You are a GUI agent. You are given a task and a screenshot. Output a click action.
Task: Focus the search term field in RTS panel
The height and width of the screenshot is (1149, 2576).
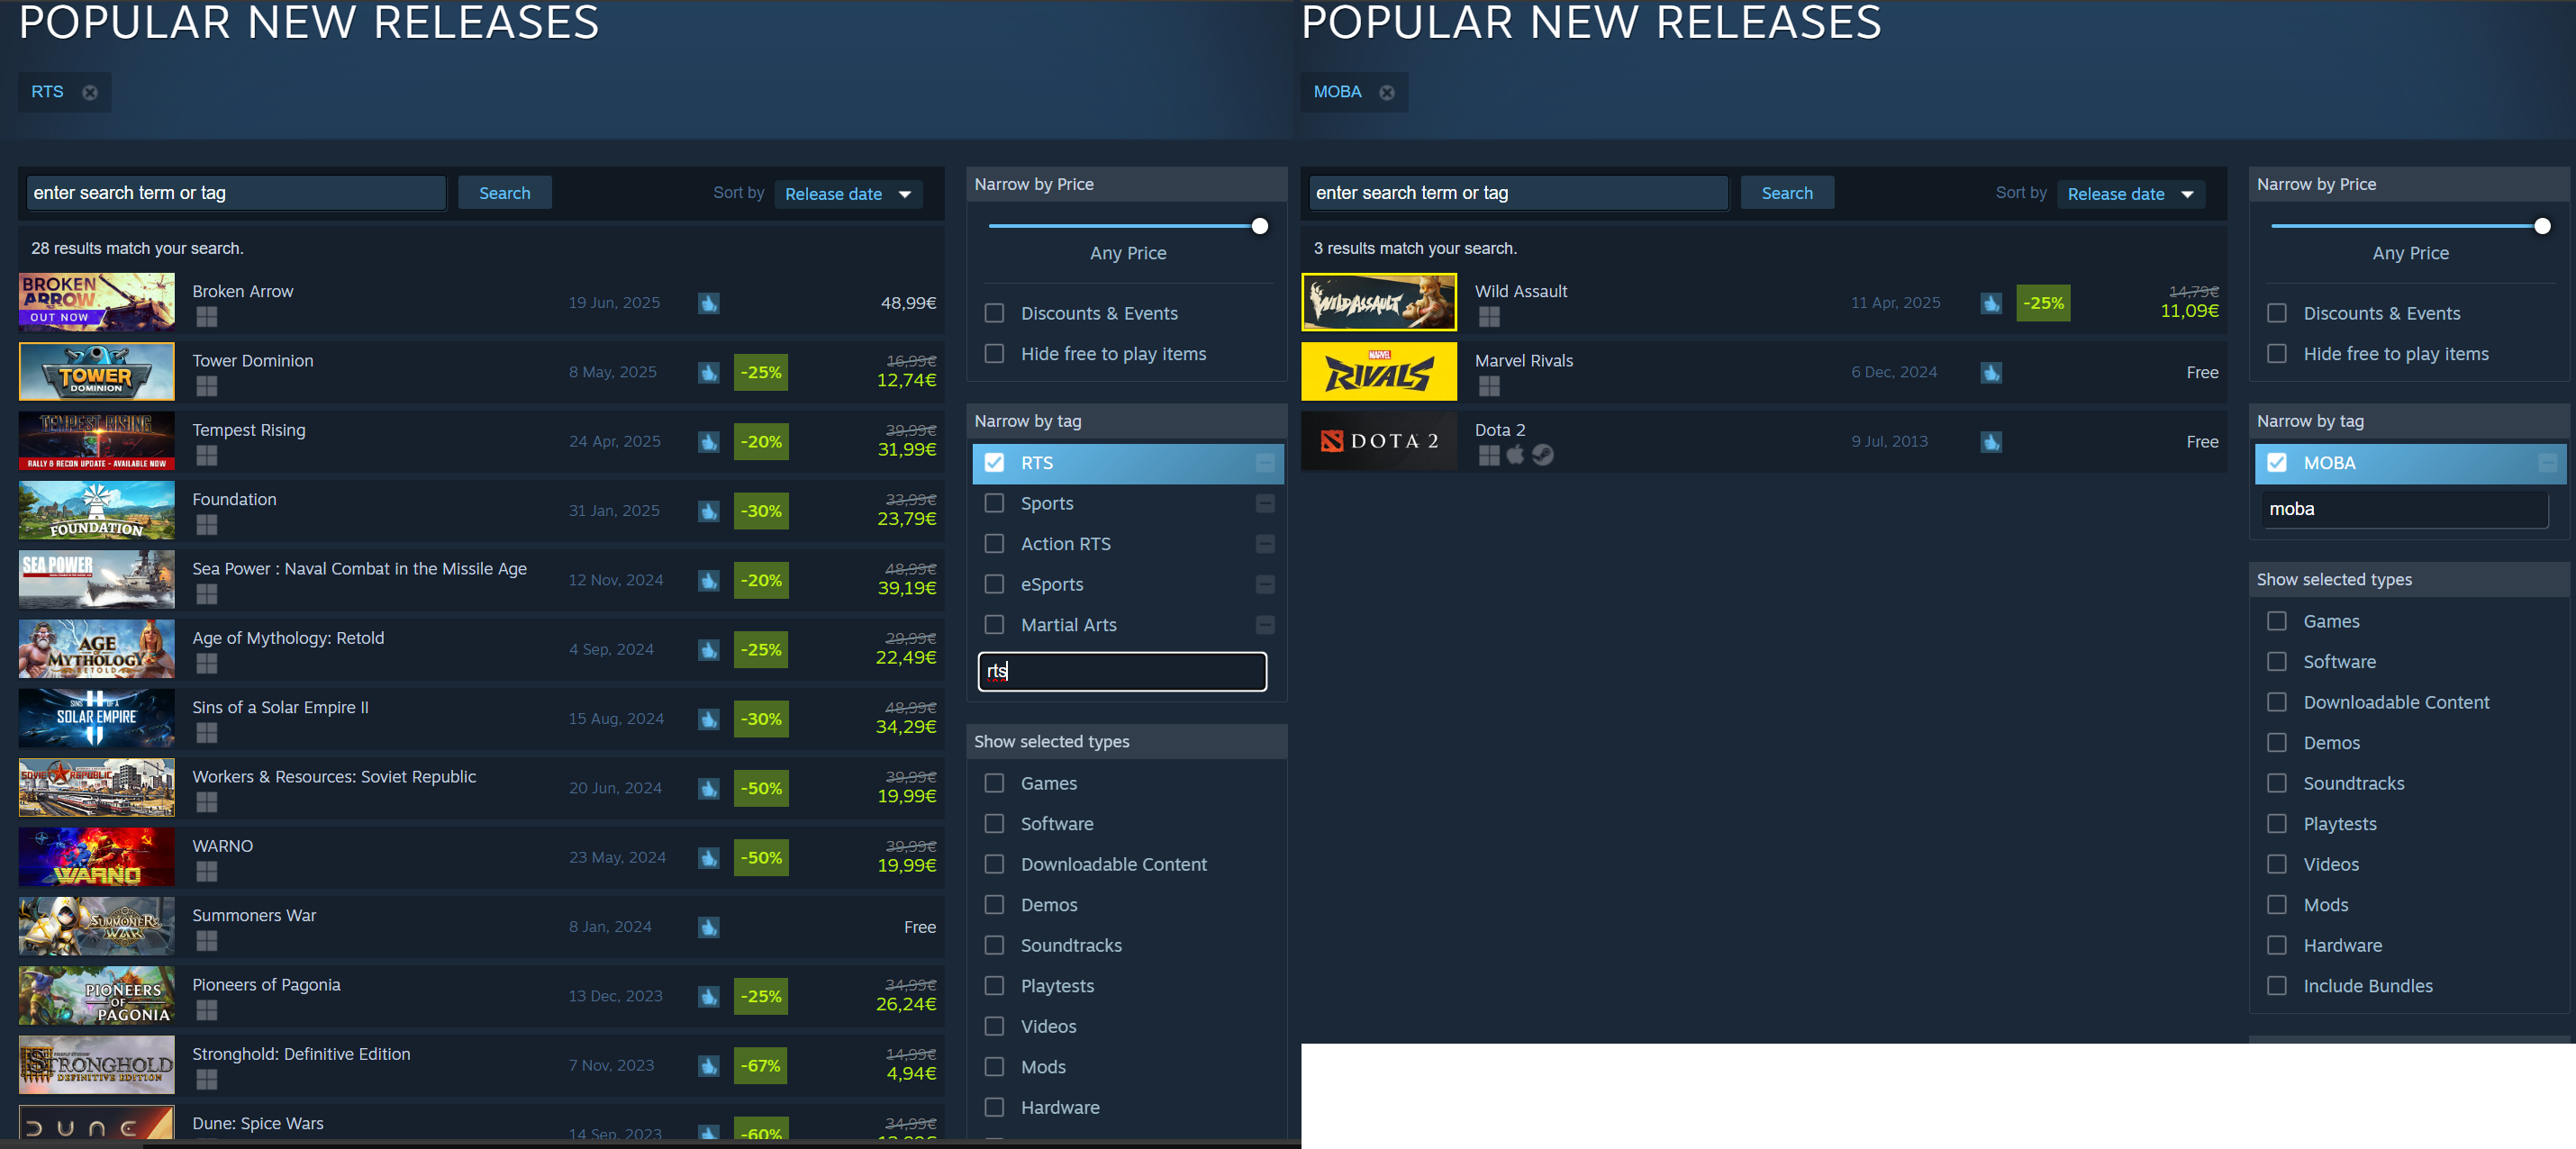(236, 193)
